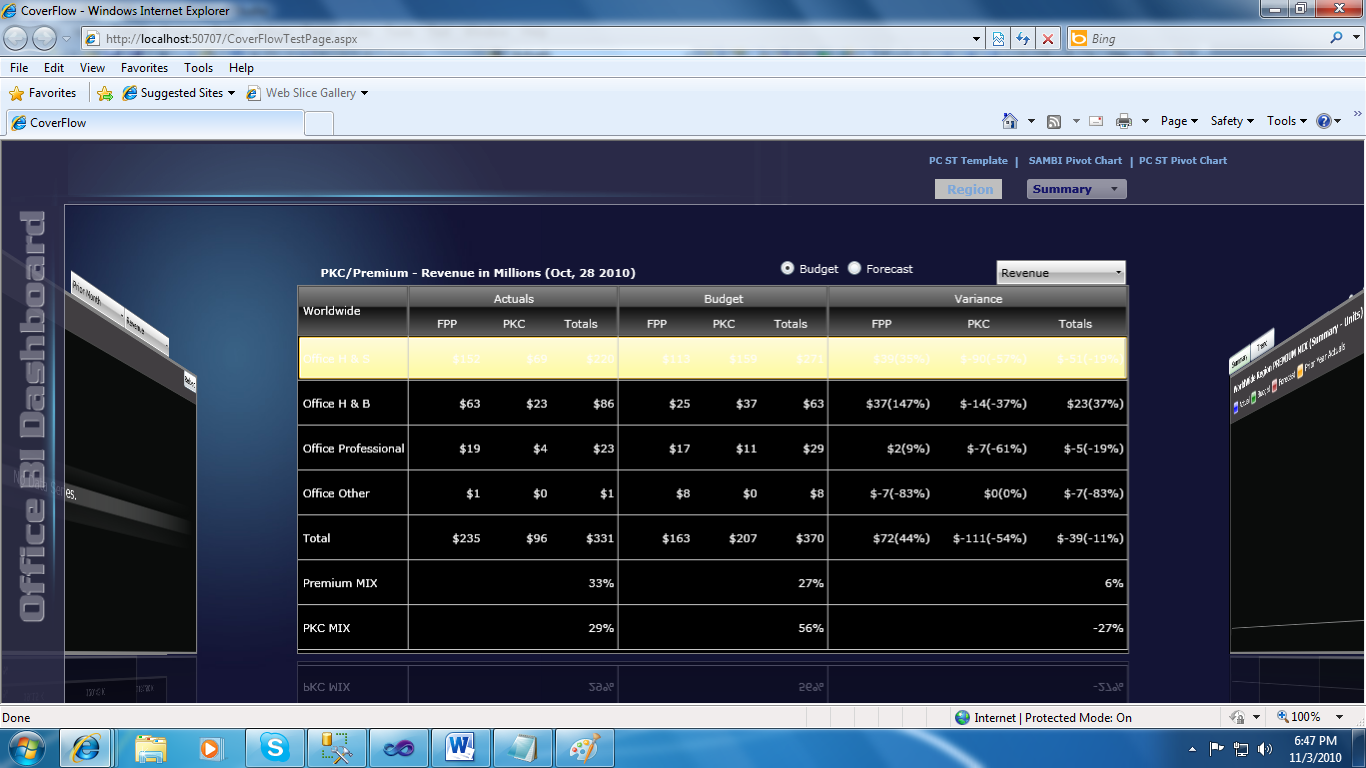Click the Refresh page icon

1022,39
